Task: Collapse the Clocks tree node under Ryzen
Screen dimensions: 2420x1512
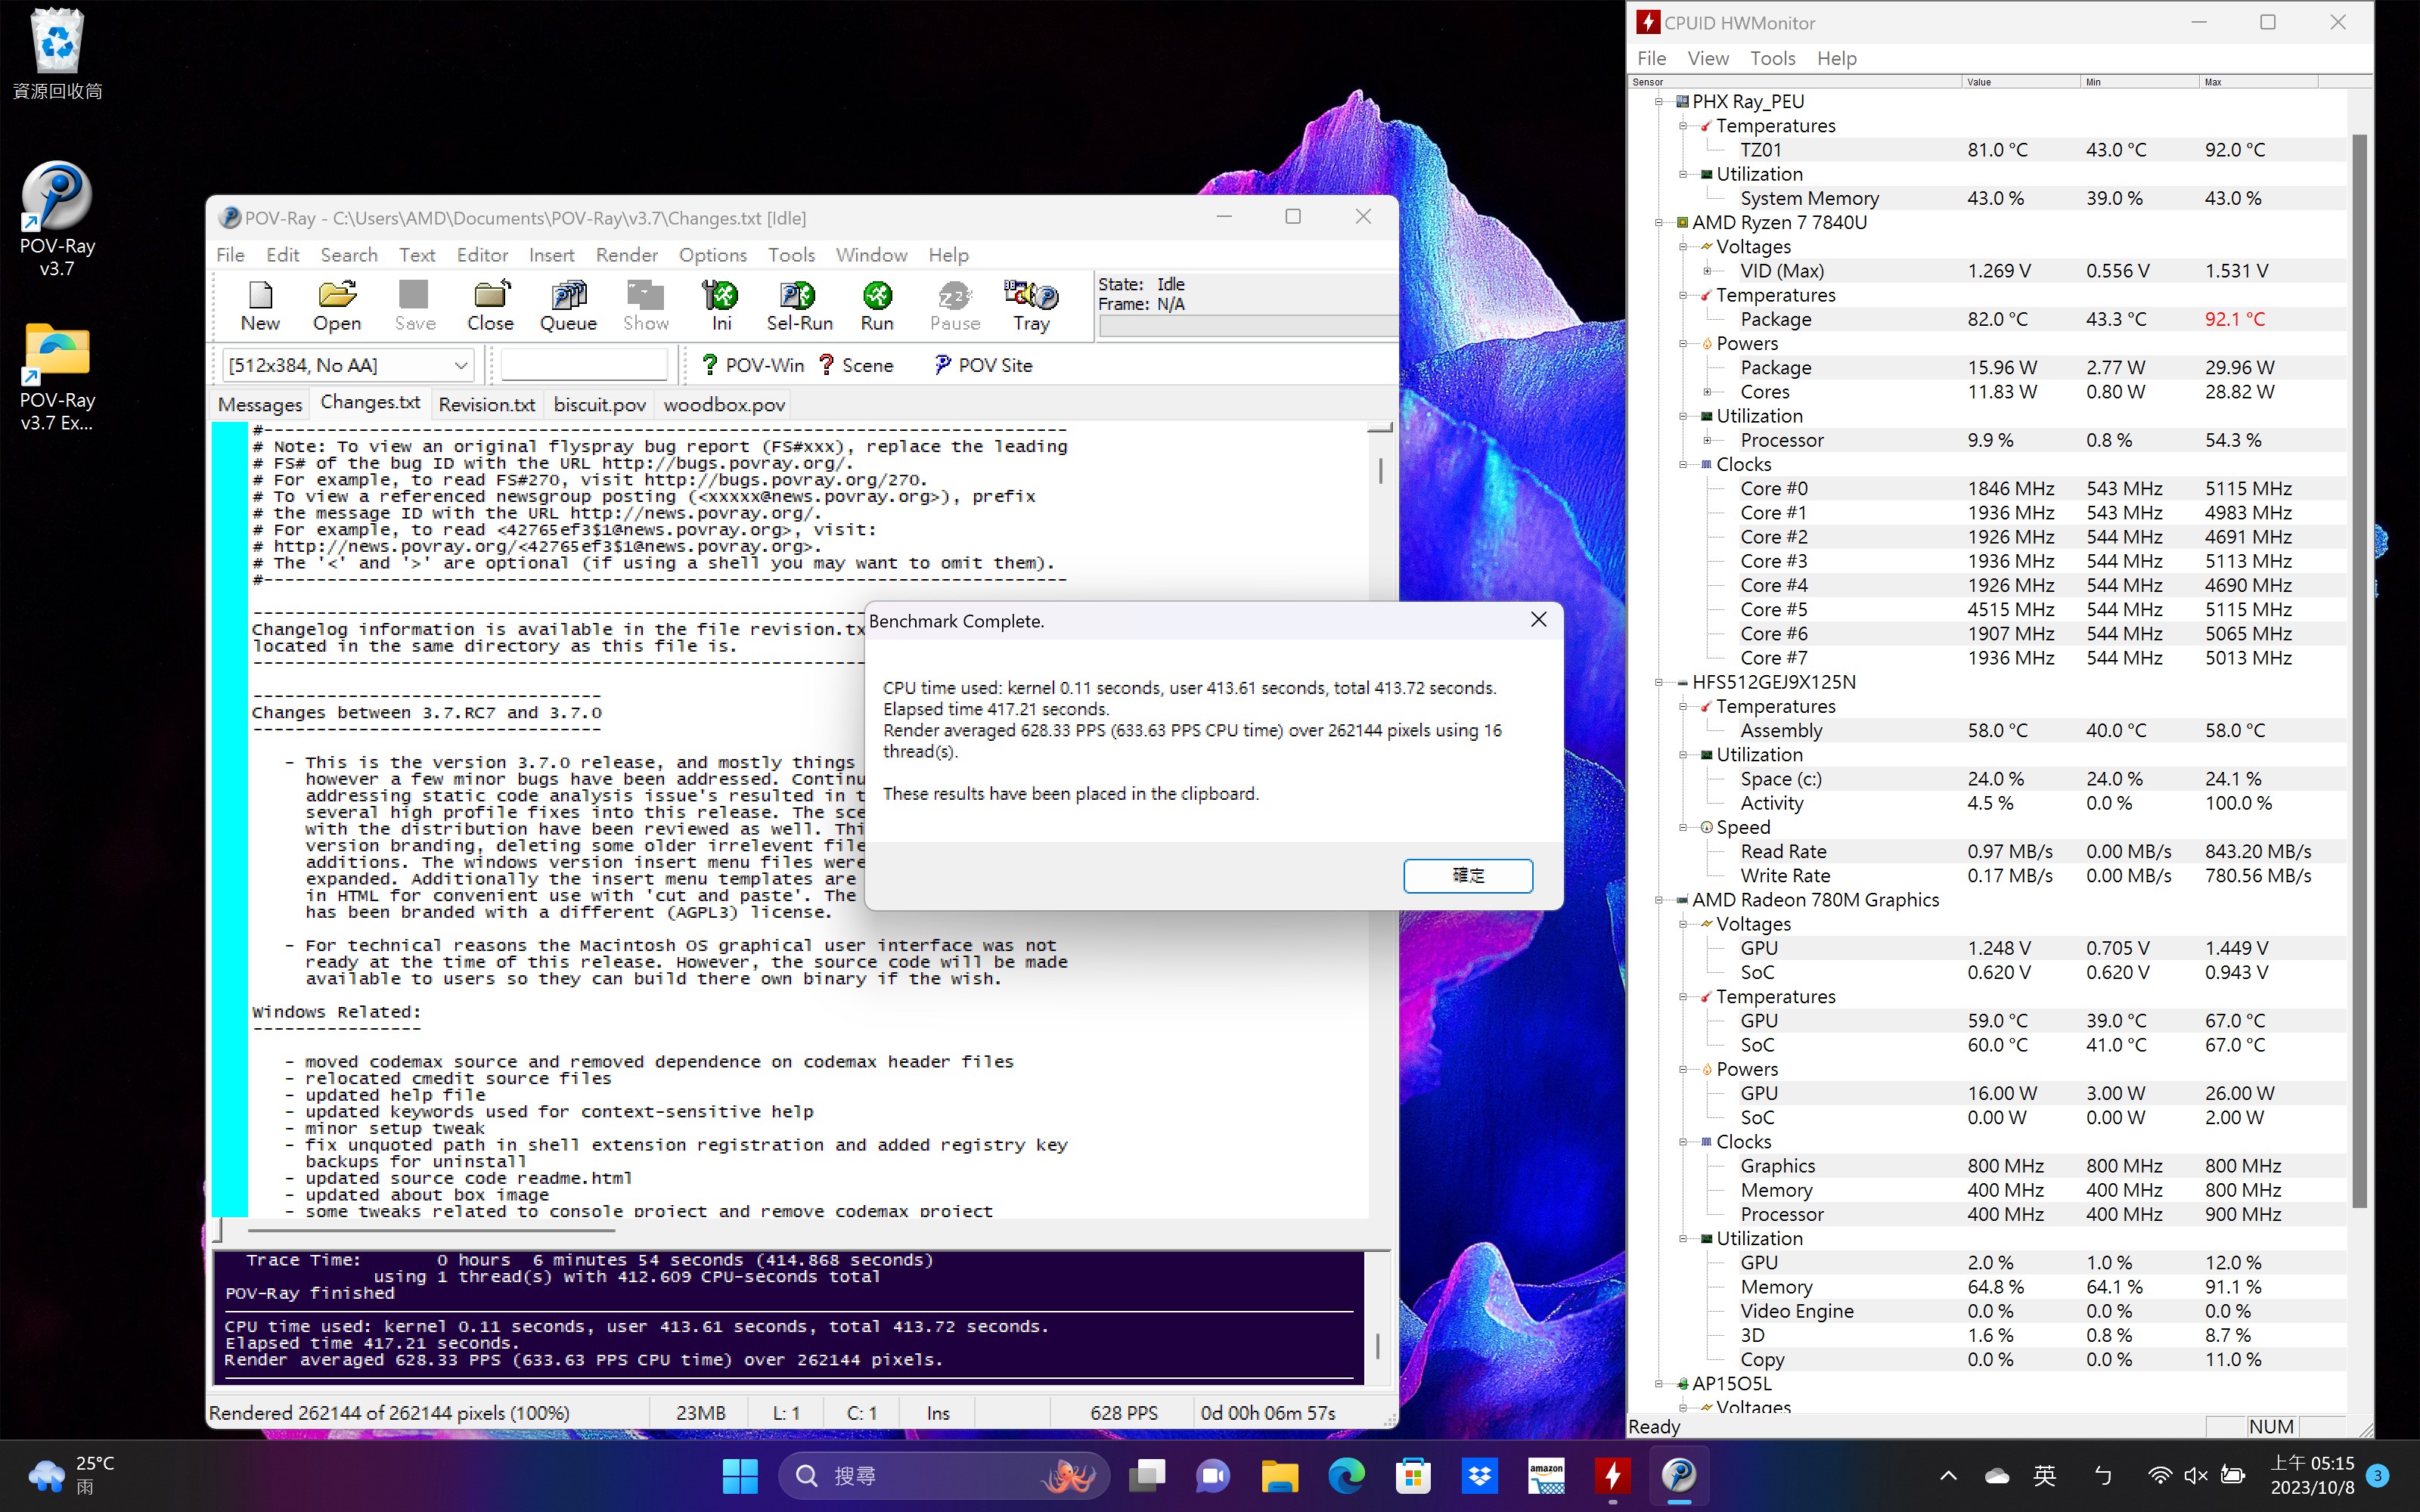Action: [1683, 464]
